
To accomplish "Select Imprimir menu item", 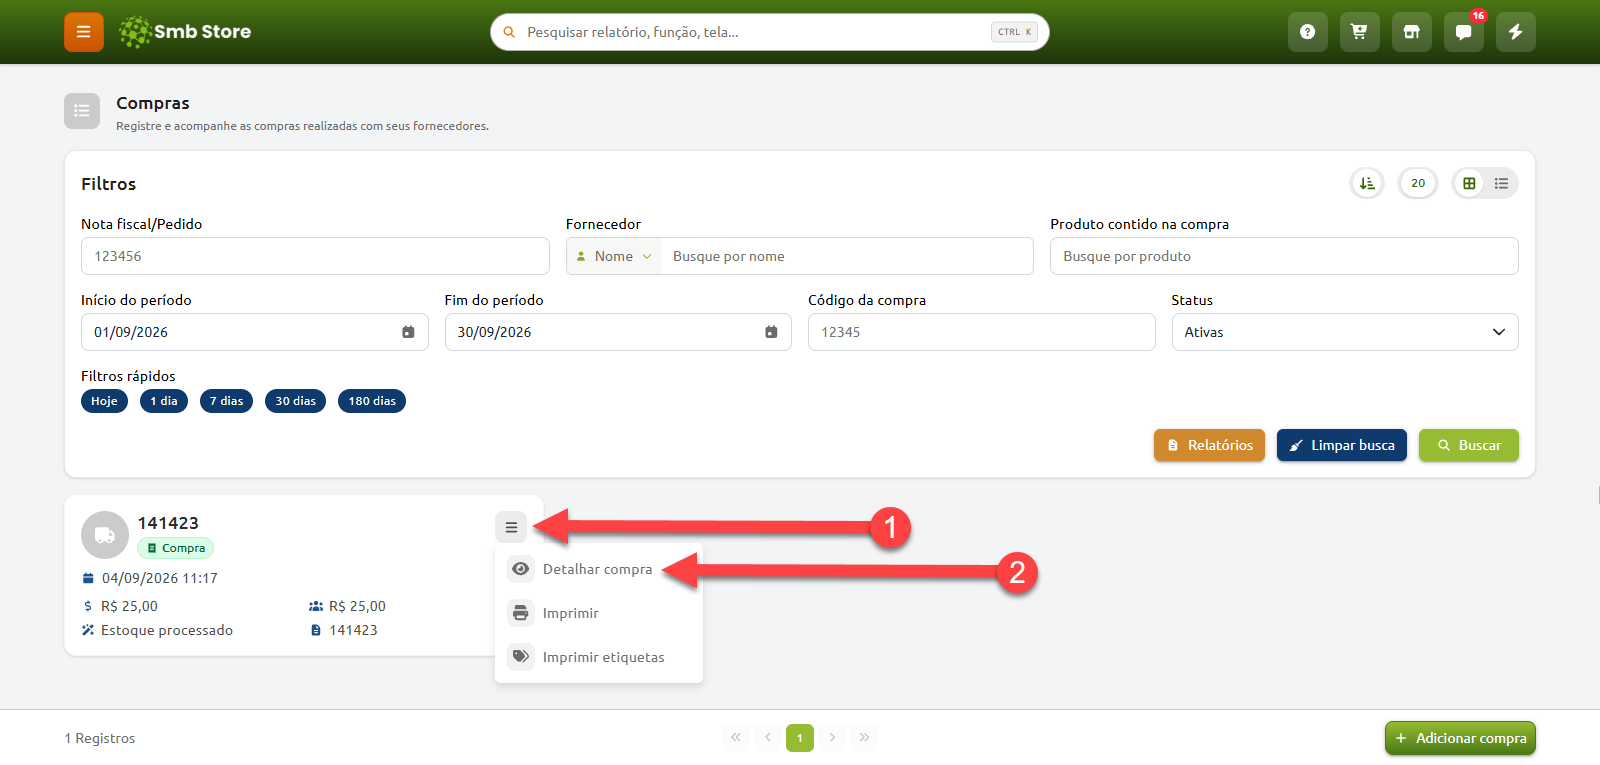I will pos(599,613).
